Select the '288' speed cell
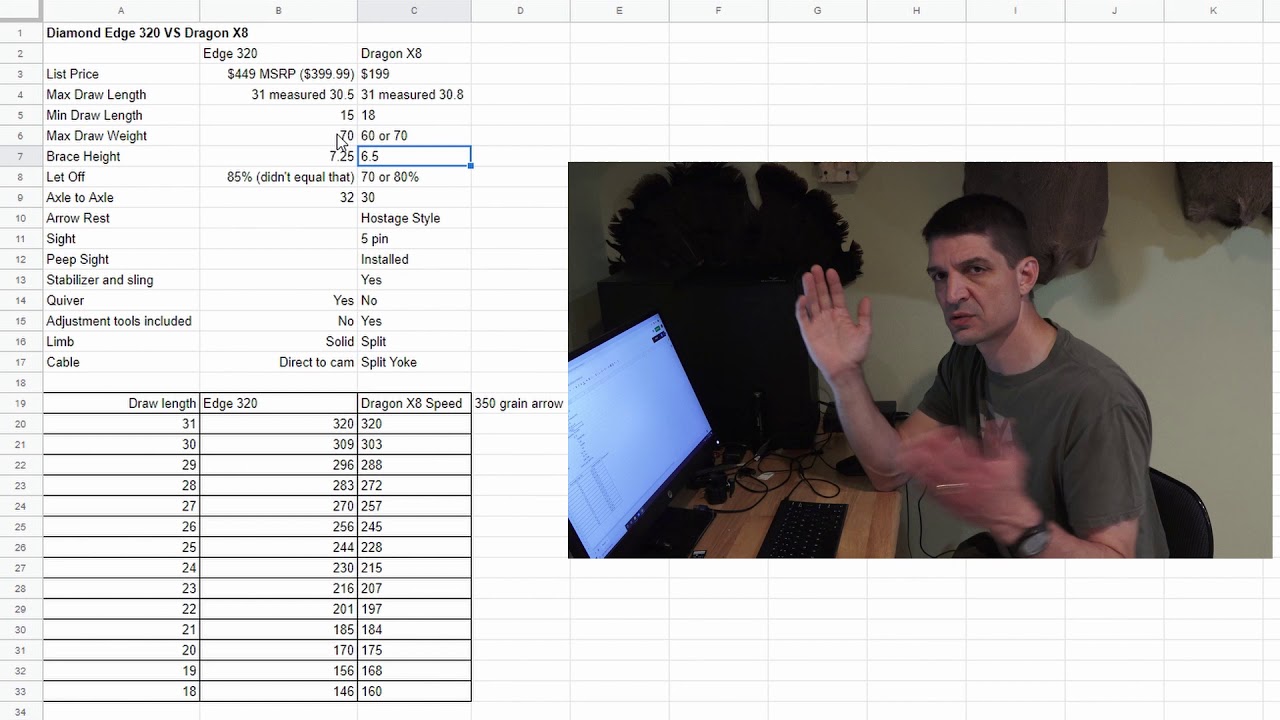Image resolution: width=1280 pixels, height=720 pixels. click(x=414, y=465)
